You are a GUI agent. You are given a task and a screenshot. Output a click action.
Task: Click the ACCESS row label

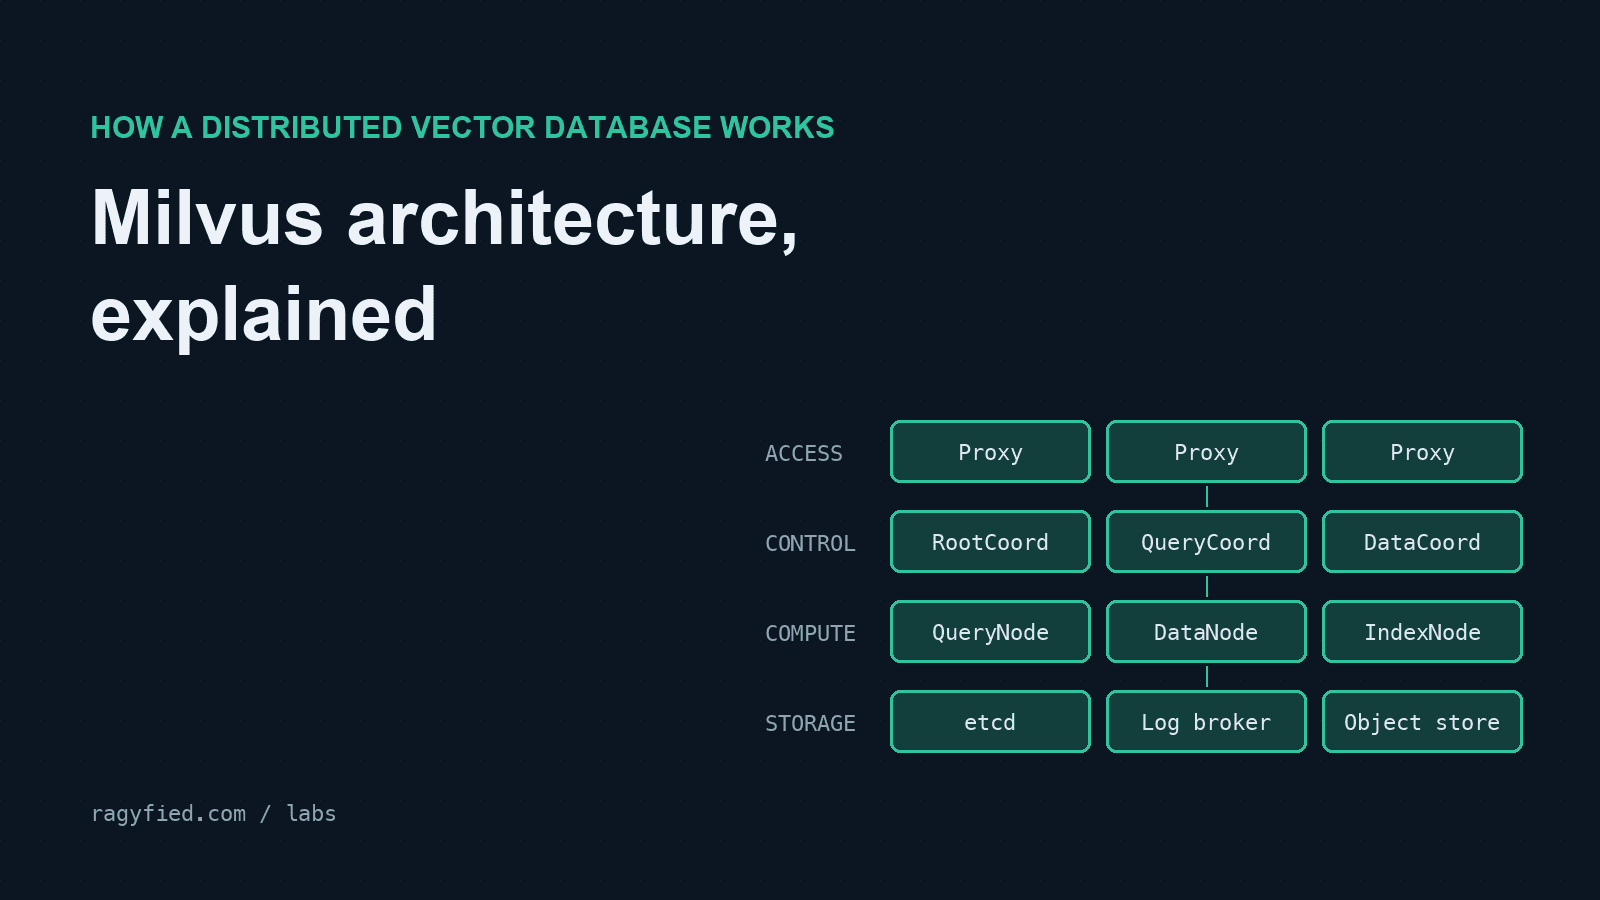click(x=804, y=454)
